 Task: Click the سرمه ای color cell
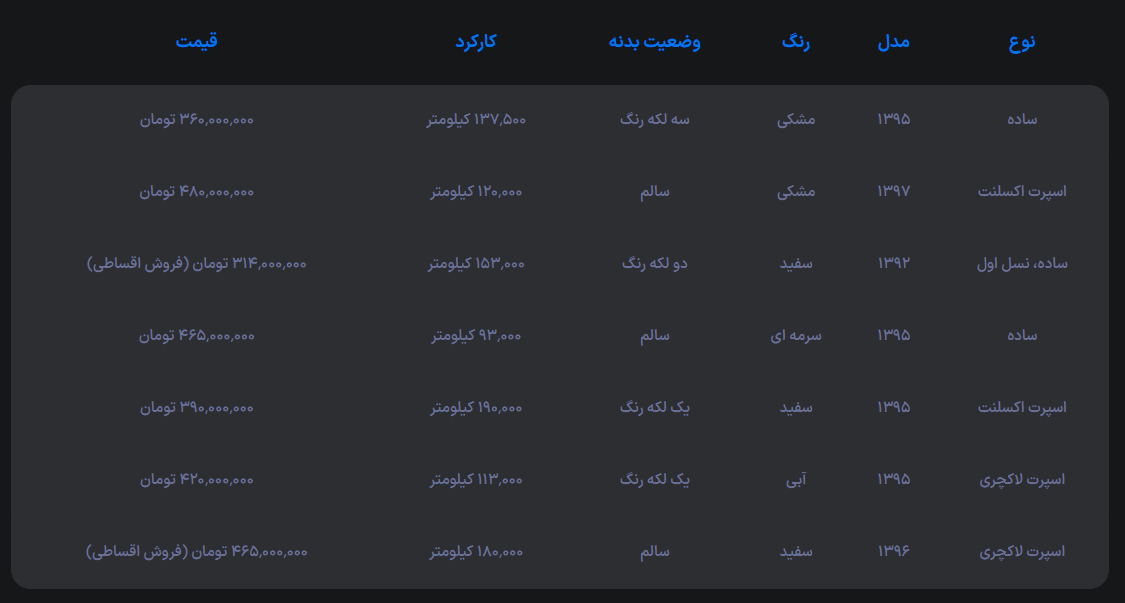(x=796, y=335)
